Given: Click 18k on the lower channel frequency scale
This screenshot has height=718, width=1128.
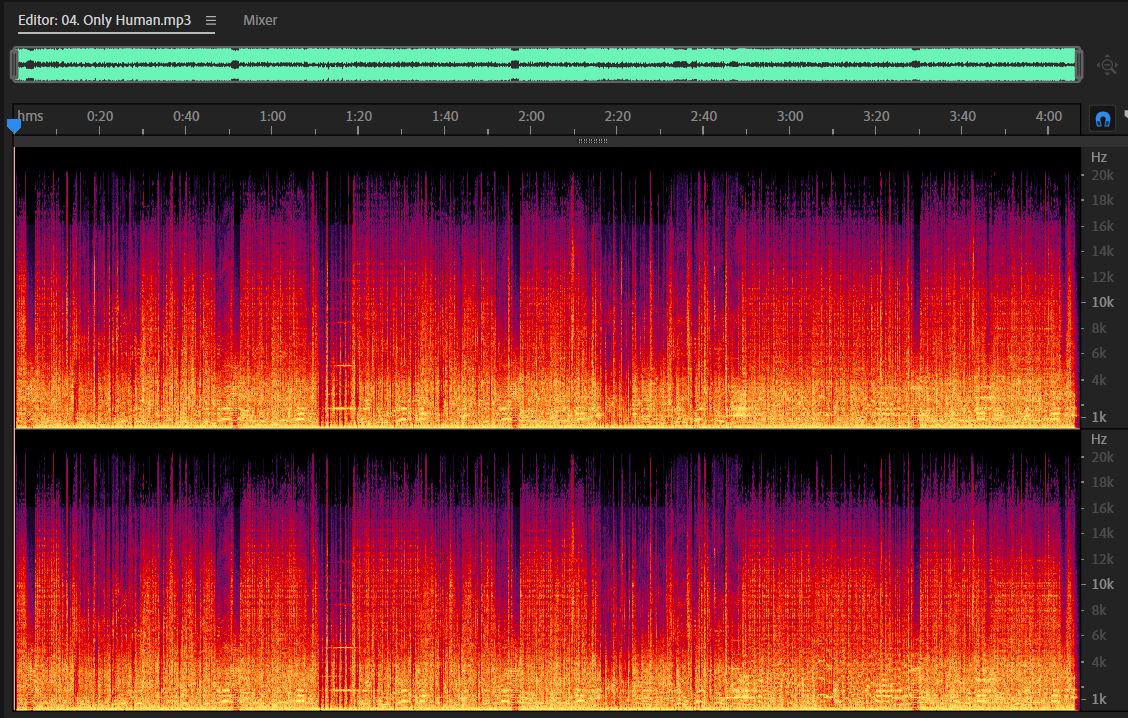Looking at the screenshot, I should [1102, 482].
